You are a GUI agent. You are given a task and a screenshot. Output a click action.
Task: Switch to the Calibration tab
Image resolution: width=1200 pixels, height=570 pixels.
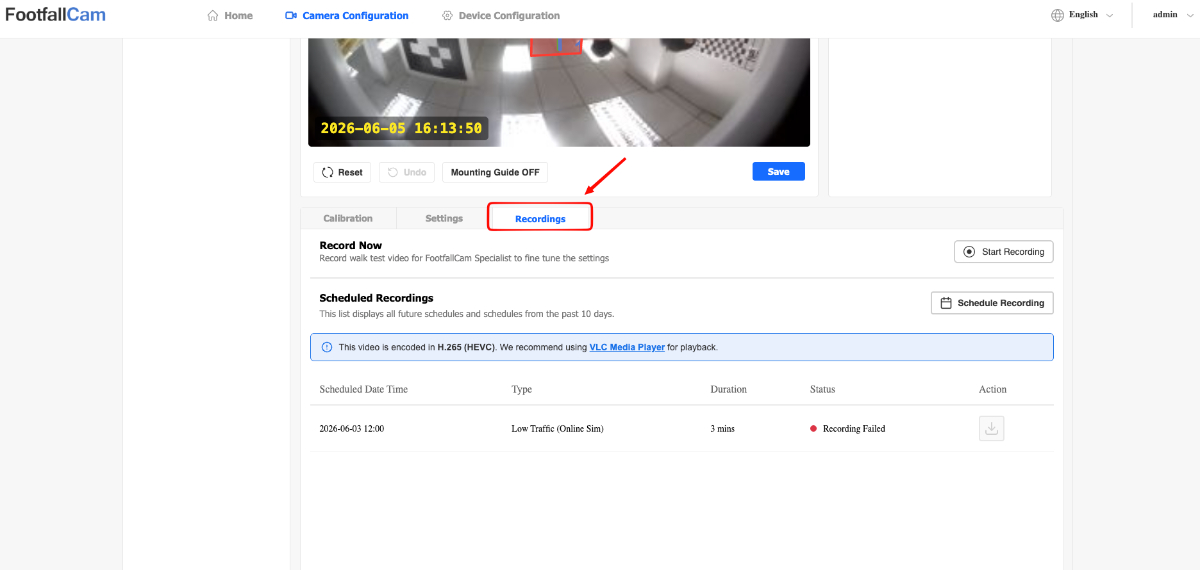tap(348, 218)
